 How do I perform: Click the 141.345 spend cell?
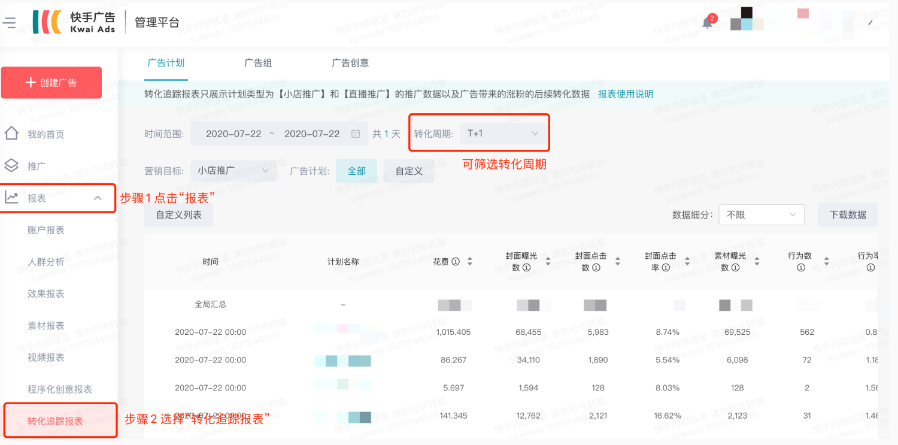click(454, 416)
